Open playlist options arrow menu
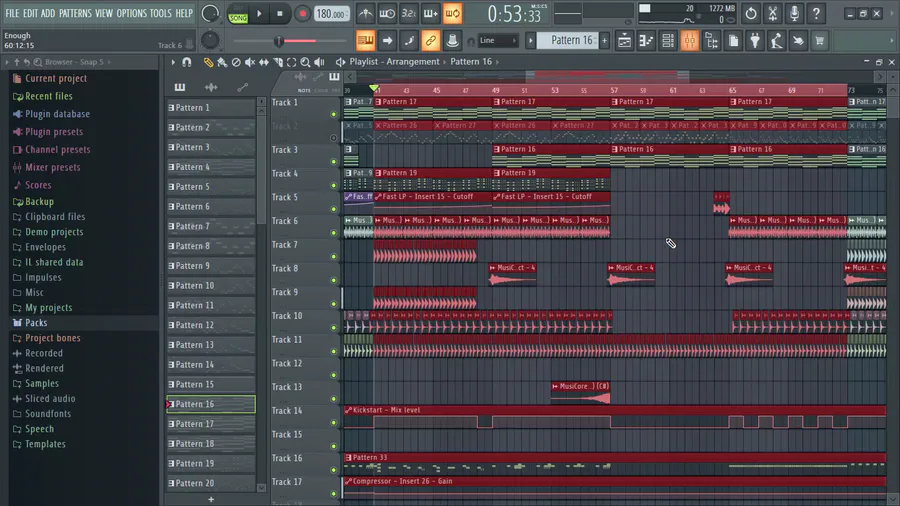 click(x=173, y=62)
